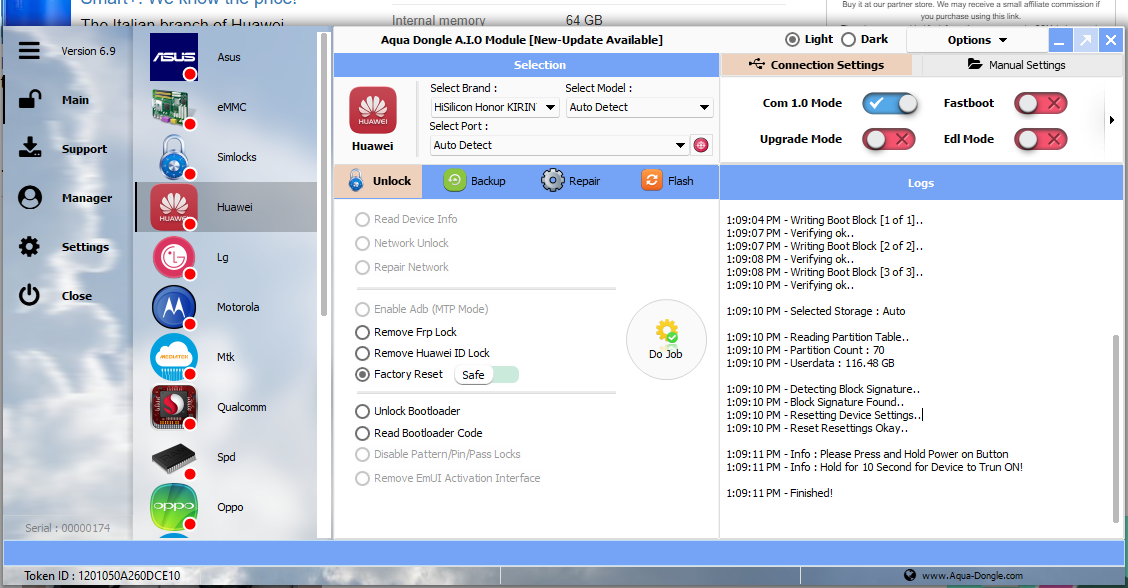Toggle the Factory Reset Safe slider
Screen dimensions: 1128x588
[487, 375]
